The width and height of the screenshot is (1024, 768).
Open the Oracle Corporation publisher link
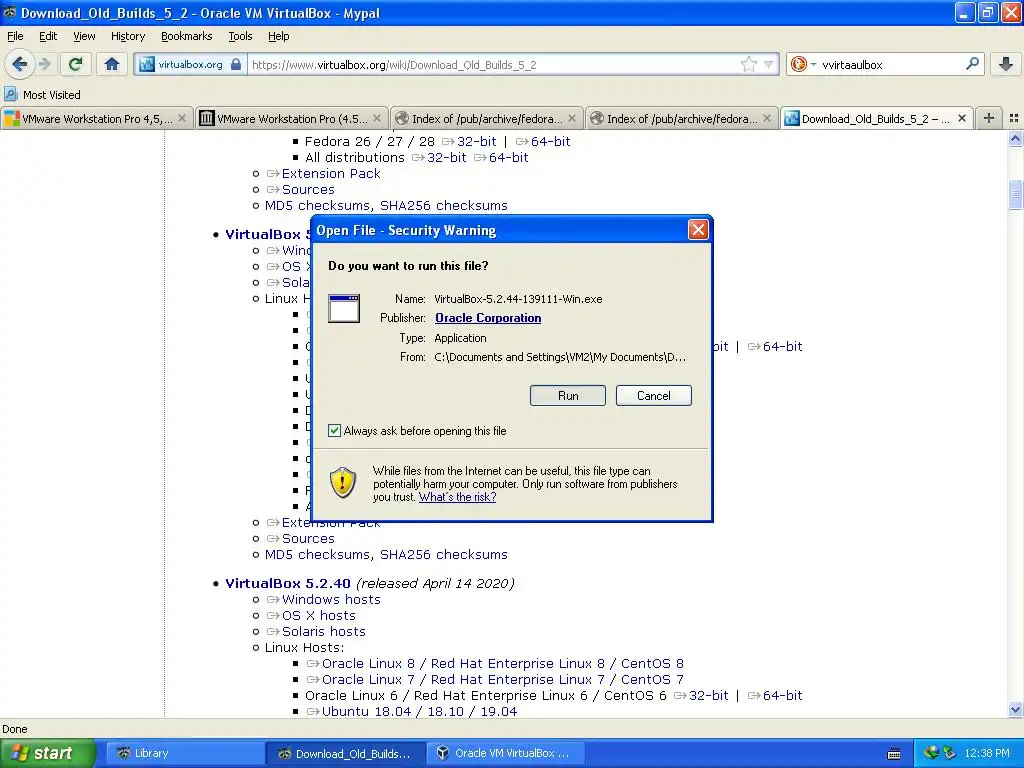[488, 318]
